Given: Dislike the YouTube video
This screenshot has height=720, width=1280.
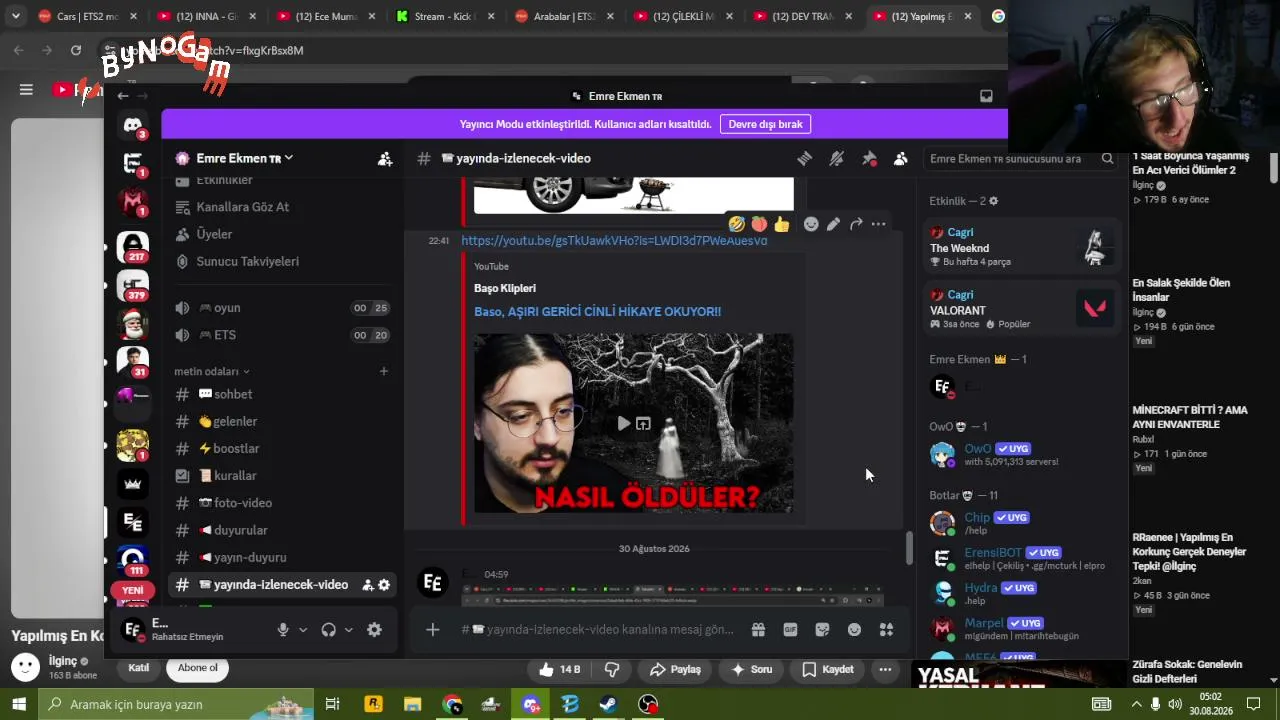Looking at the screenshot, I should click(x=612, y=670).
